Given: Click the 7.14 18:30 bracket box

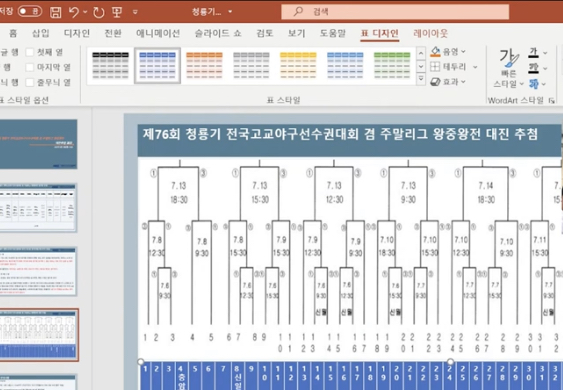Looking at the screenshot, I should [x=485, y=192].
